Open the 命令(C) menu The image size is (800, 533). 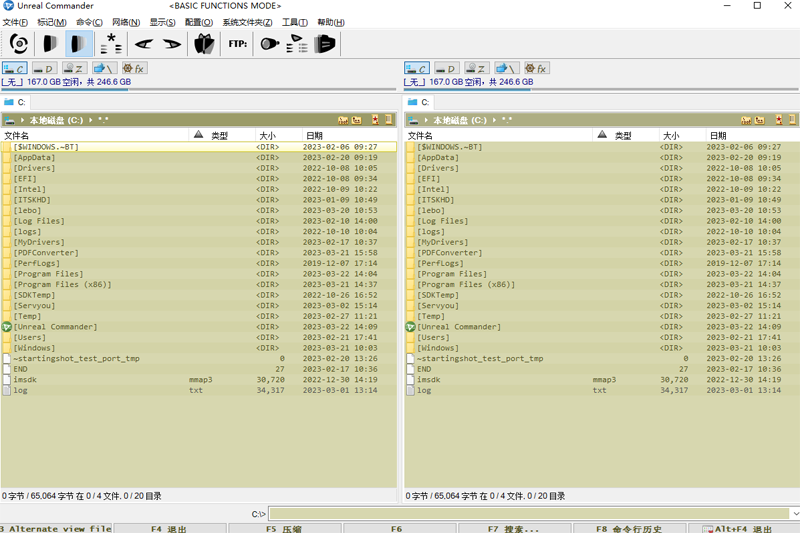pyautogui.click(x=89, y=22)
